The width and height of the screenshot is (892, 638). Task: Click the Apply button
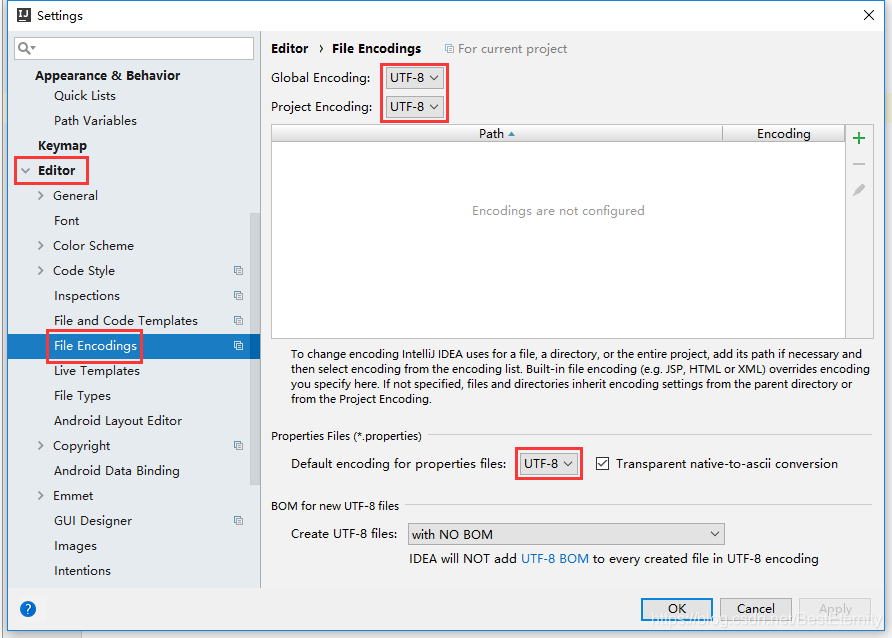coord(835,609)
